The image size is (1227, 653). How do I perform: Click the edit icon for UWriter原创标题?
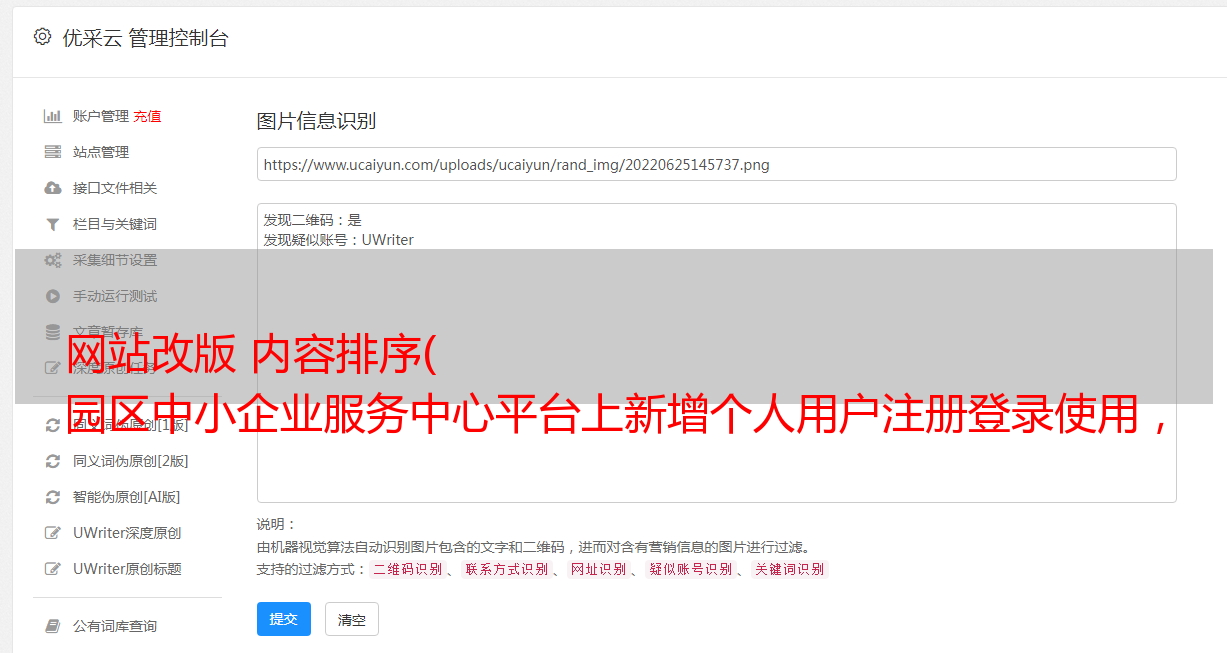pyautogui.click(x=53, y=569)
